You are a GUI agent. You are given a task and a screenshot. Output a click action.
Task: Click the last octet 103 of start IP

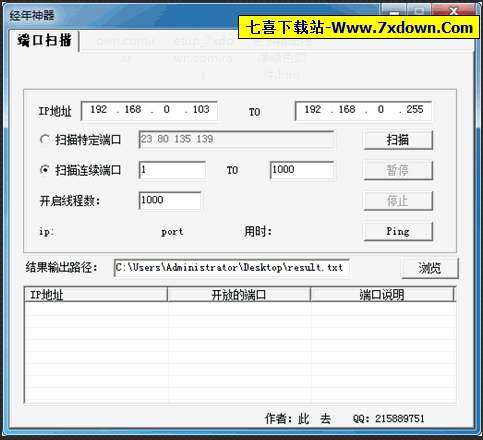(x=201, y=110)
